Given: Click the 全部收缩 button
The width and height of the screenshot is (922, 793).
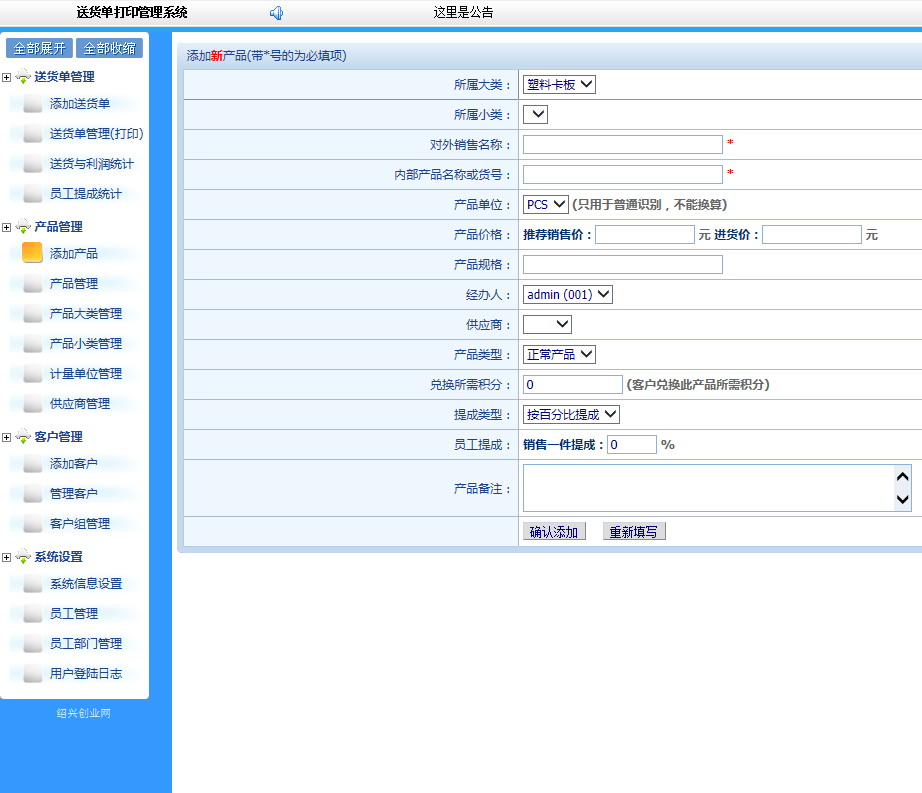Looking at the screenshot, I should tap(109, 48).
